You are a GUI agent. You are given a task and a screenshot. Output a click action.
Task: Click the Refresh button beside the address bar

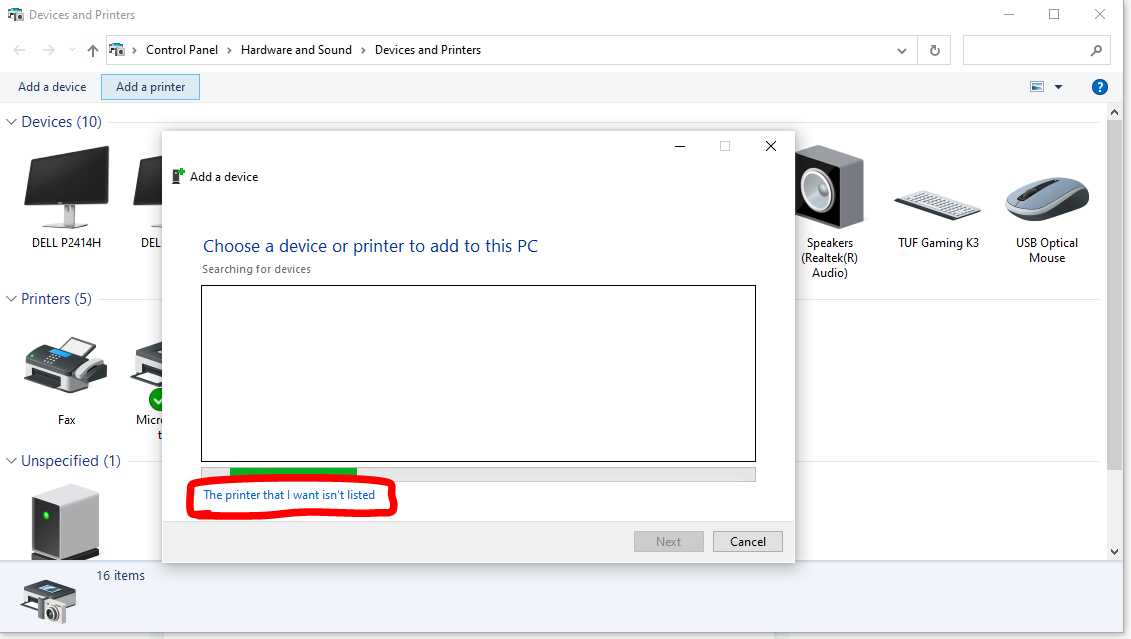[x=934, y=50]
